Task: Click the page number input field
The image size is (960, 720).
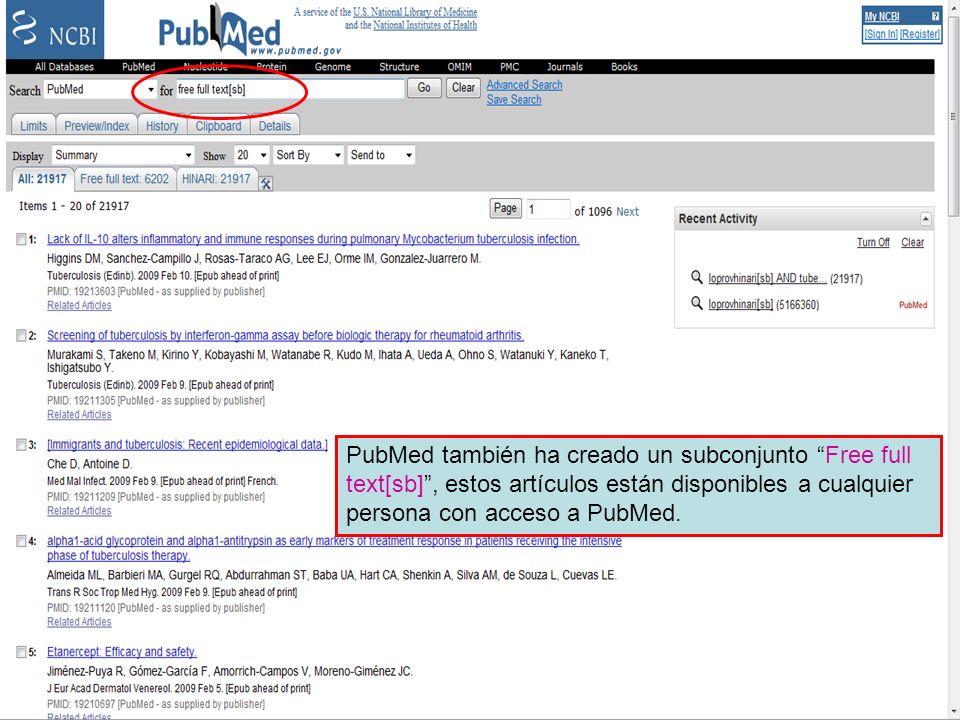Action: pyautogui.click(x=548, y=209)
